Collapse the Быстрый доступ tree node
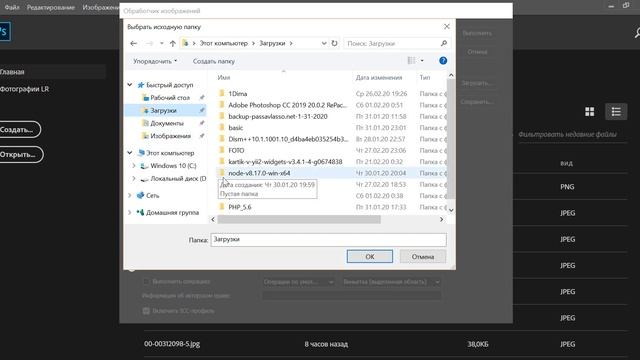Viewport: 640px width, 360px height. pos(130,85)
